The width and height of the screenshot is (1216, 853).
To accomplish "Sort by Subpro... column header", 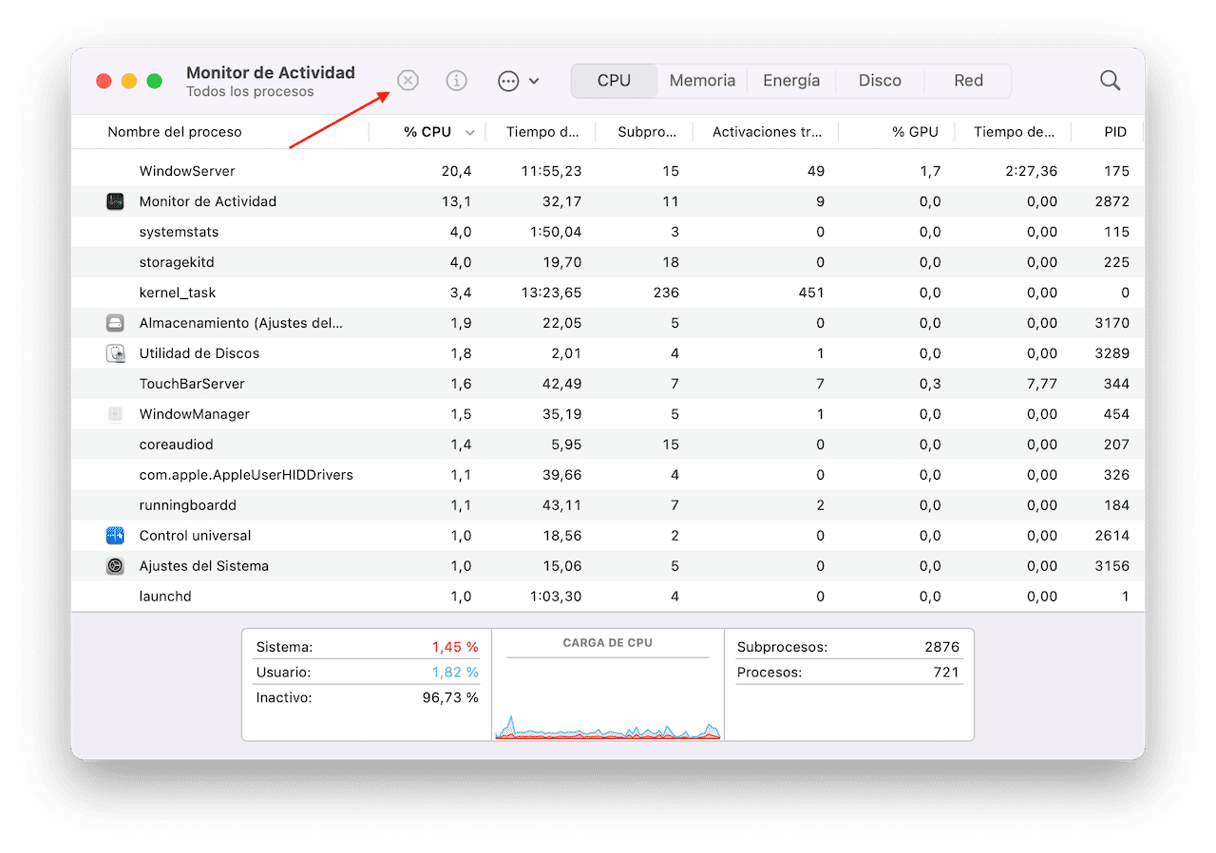I will [648, 132].
